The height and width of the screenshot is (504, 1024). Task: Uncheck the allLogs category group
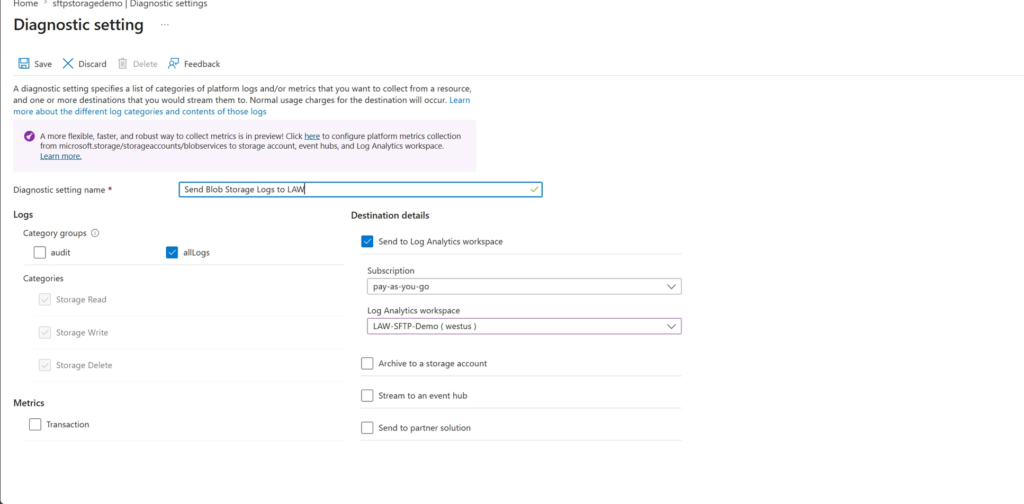coord(172,253)
